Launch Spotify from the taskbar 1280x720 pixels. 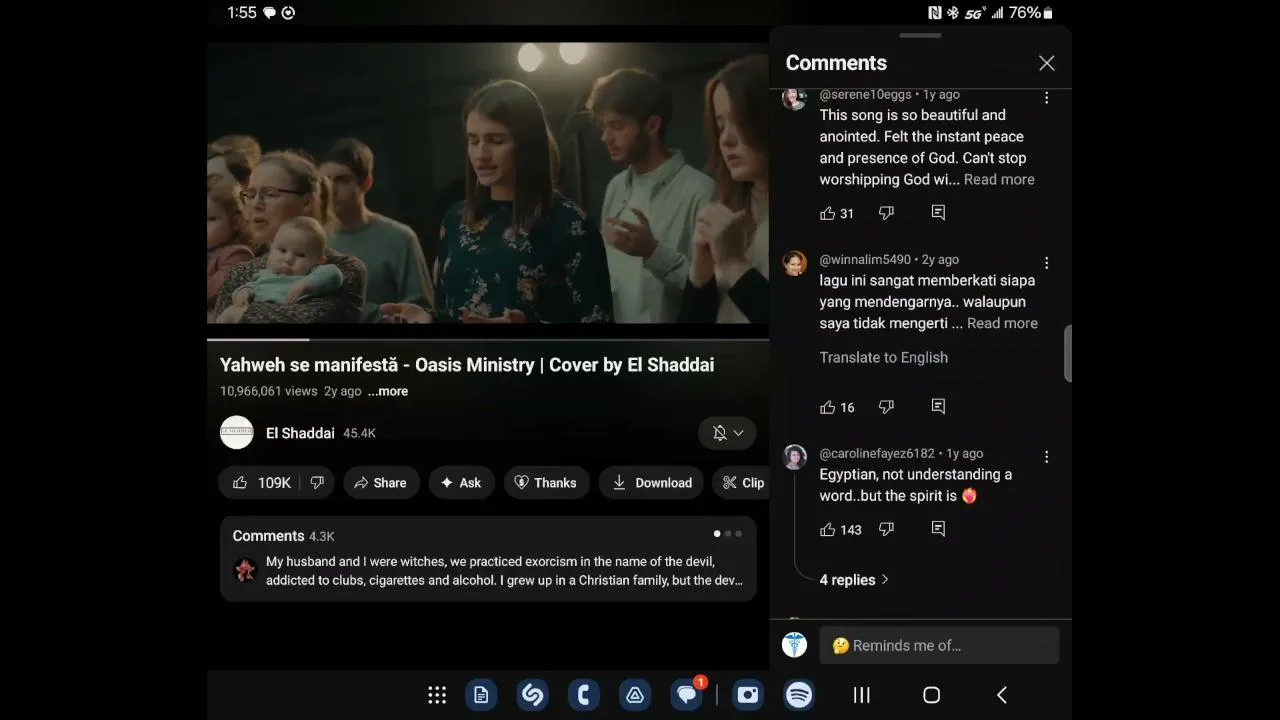[x=799, y=695]
